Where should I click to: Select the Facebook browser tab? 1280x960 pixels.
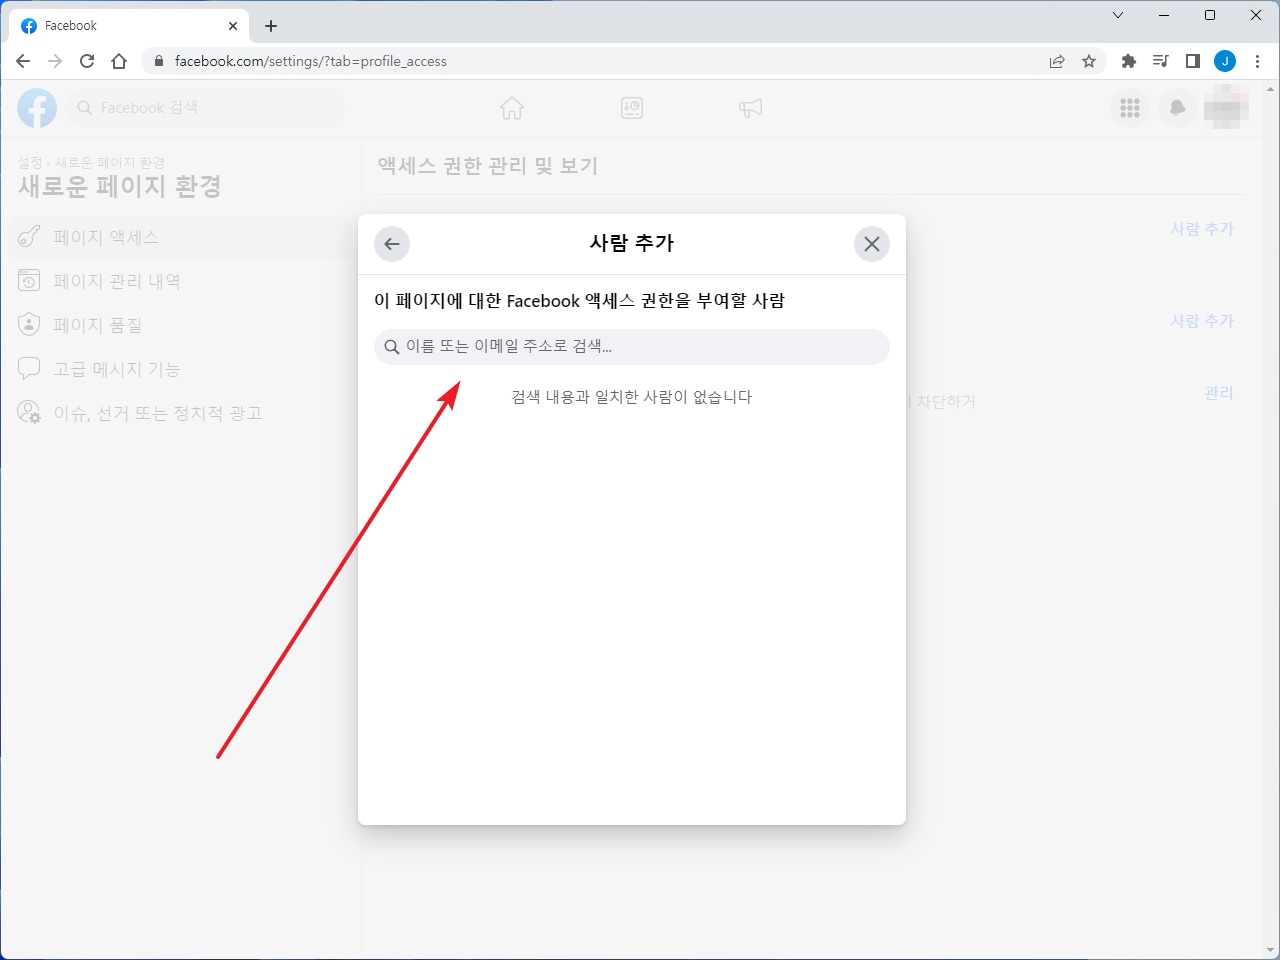128,26
